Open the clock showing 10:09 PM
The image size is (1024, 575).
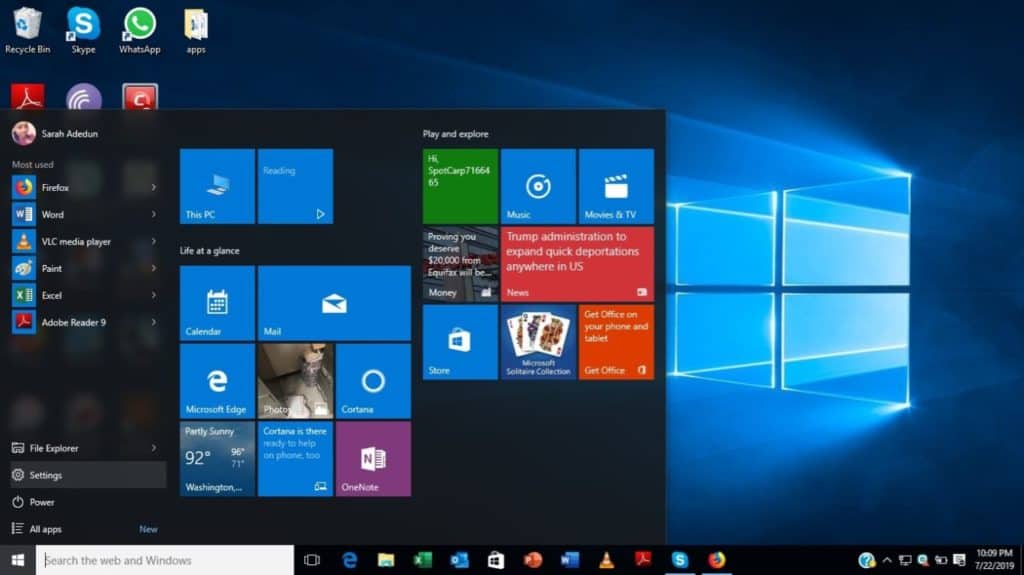(x=994, y=560)
